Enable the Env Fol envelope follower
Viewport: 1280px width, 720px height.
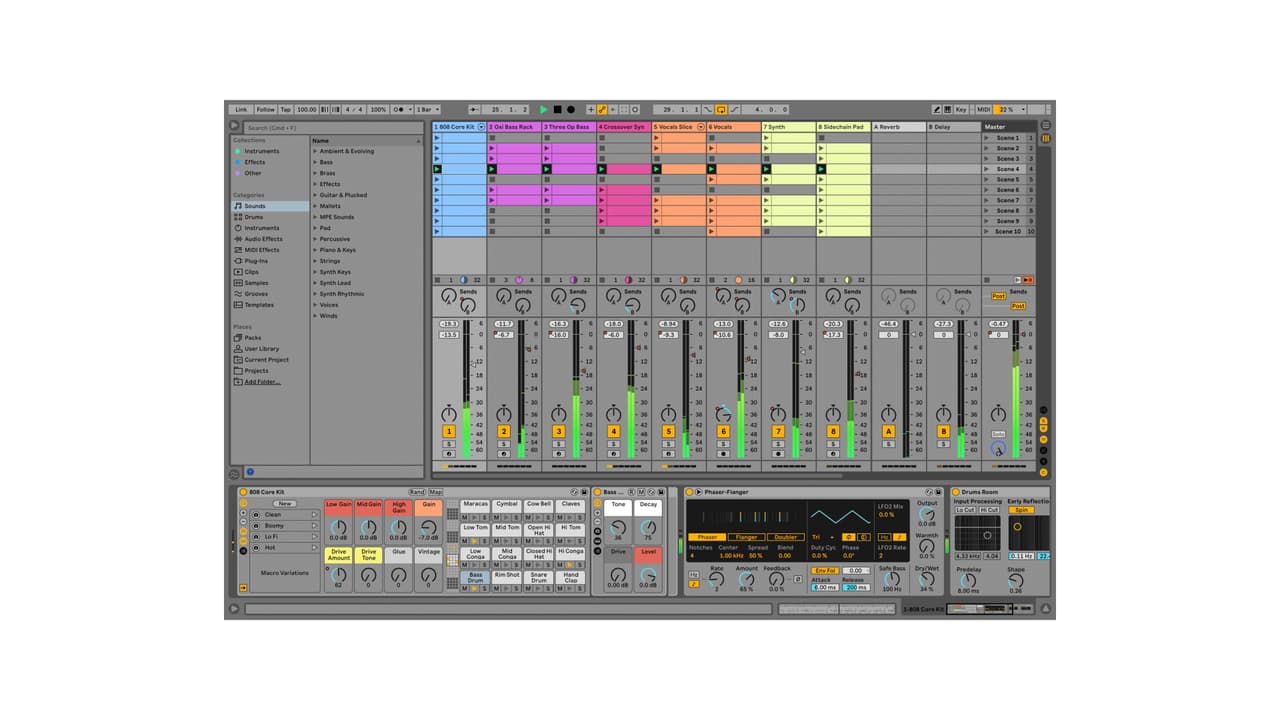pos(824,570)
